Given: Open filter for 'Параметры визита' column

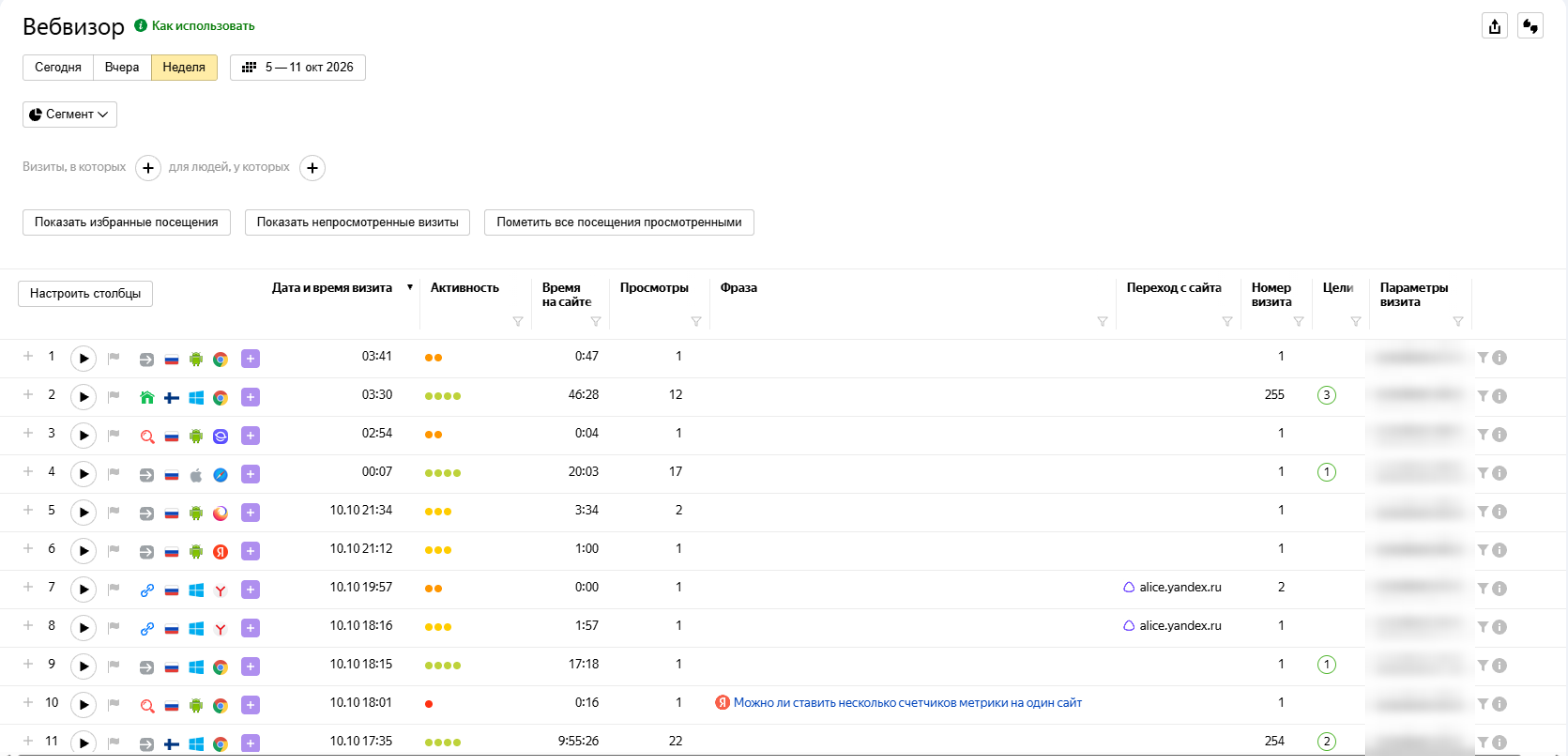Looking at the screenshot, I should pyautogui.click(x=1457, y=321).
